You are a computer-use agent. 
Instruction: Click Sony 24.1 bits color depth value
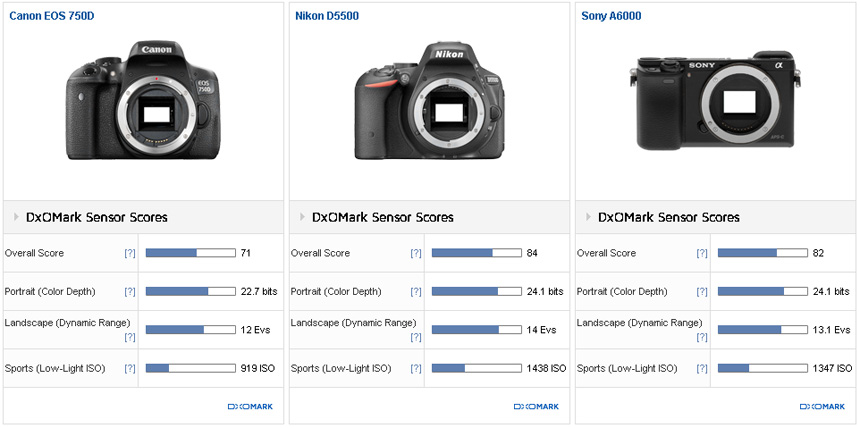tap(831, 291)
